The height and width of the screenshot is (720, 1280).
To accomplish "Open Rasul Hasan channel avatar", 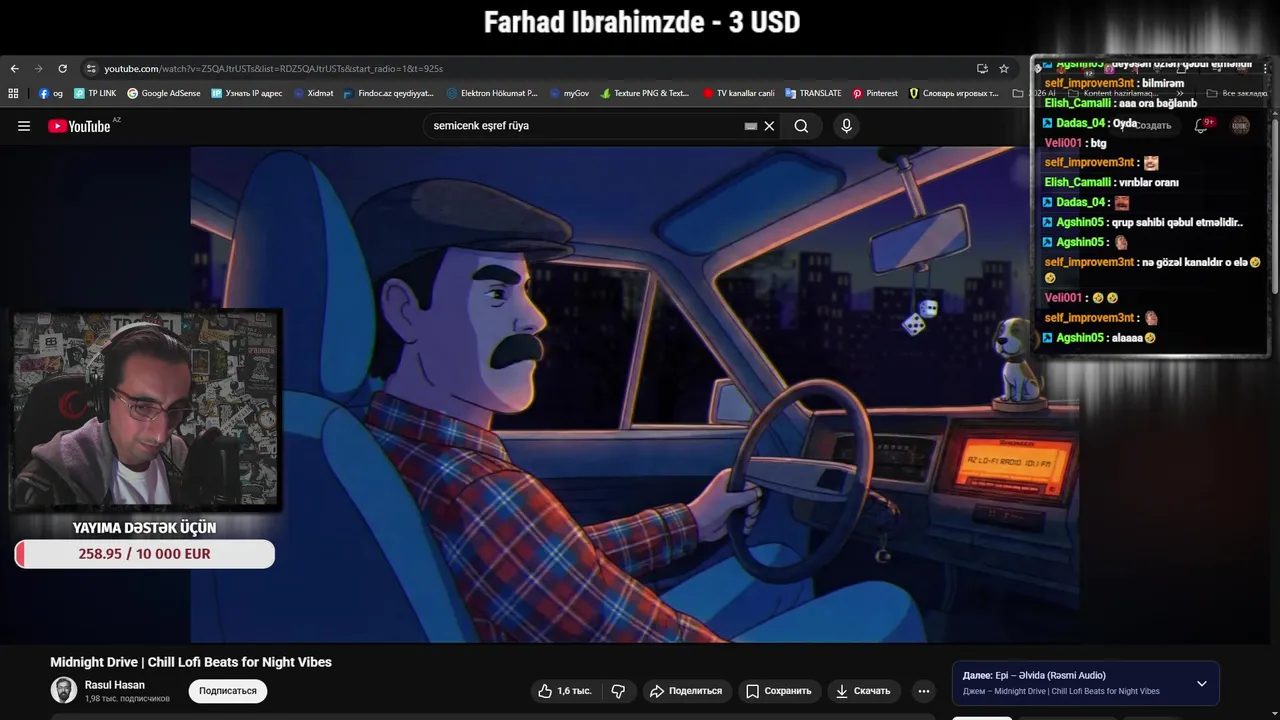I will coord(64,690).
